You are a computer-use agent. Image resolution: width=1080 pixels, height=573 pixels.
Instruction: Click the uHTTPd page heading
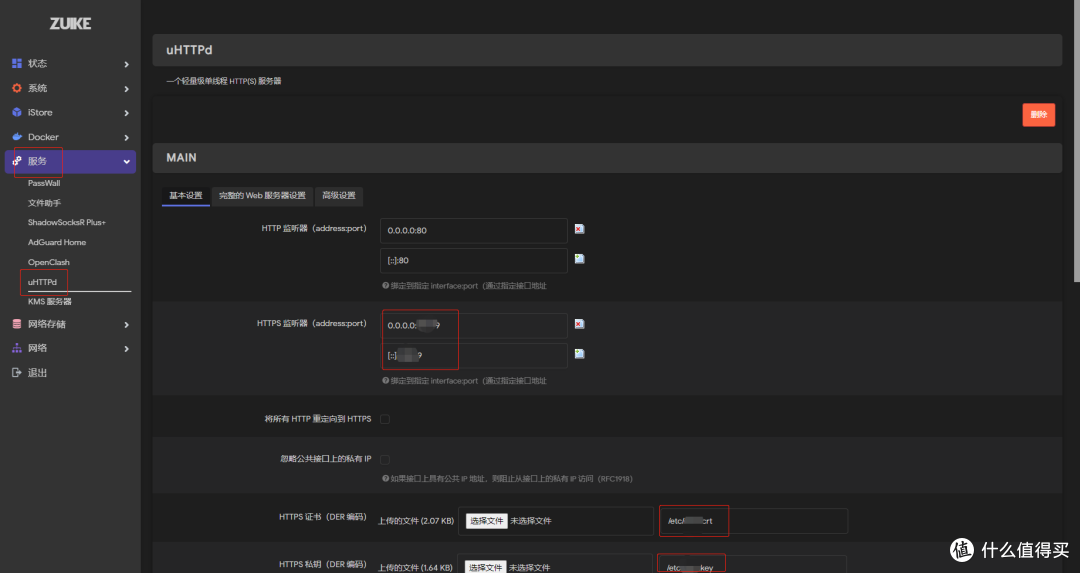[189, 50]
